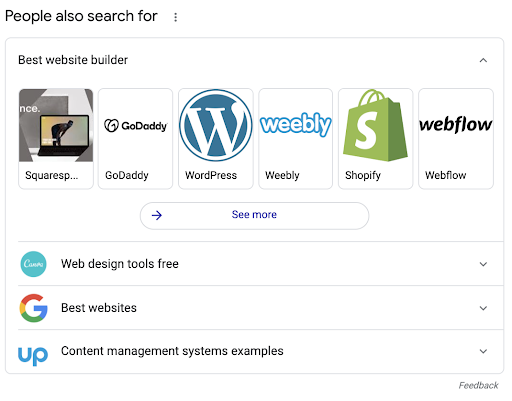This screenshot has width=512, height=401.
Task: Click the webflow logo image
Action: coord(456,125)
